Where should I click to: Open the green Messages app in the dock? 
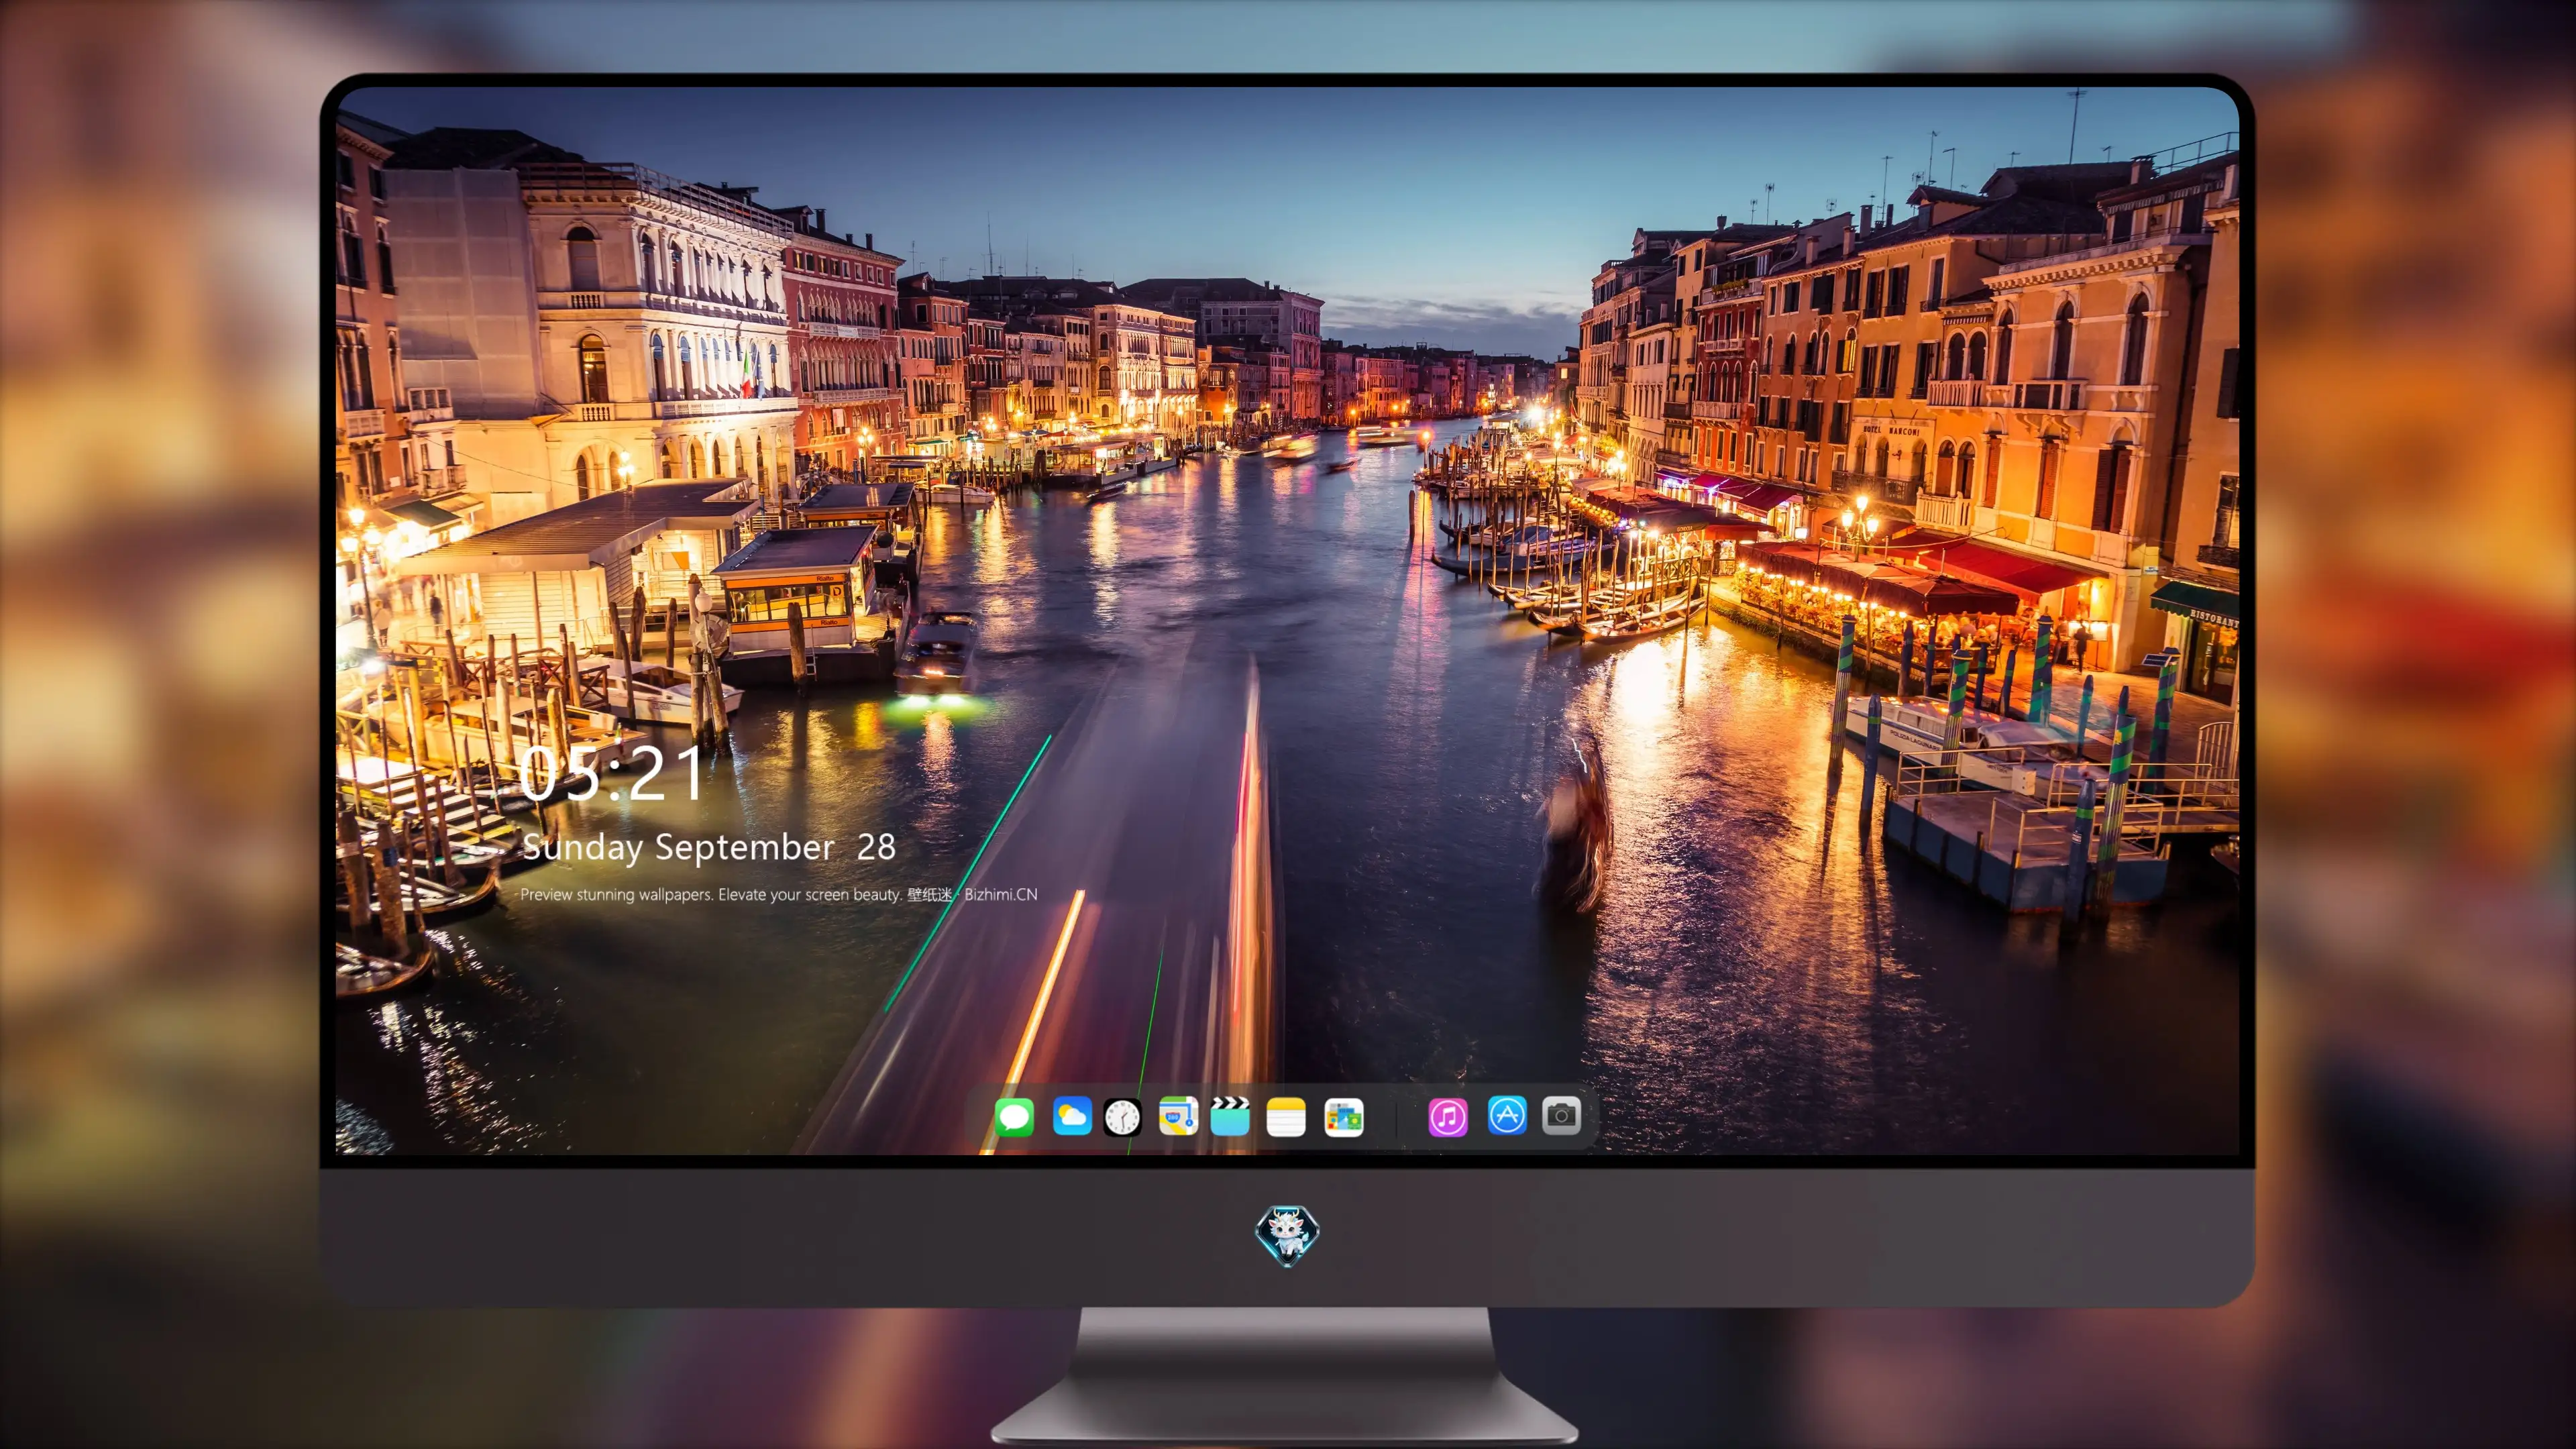click(x=1014, y=1117)
